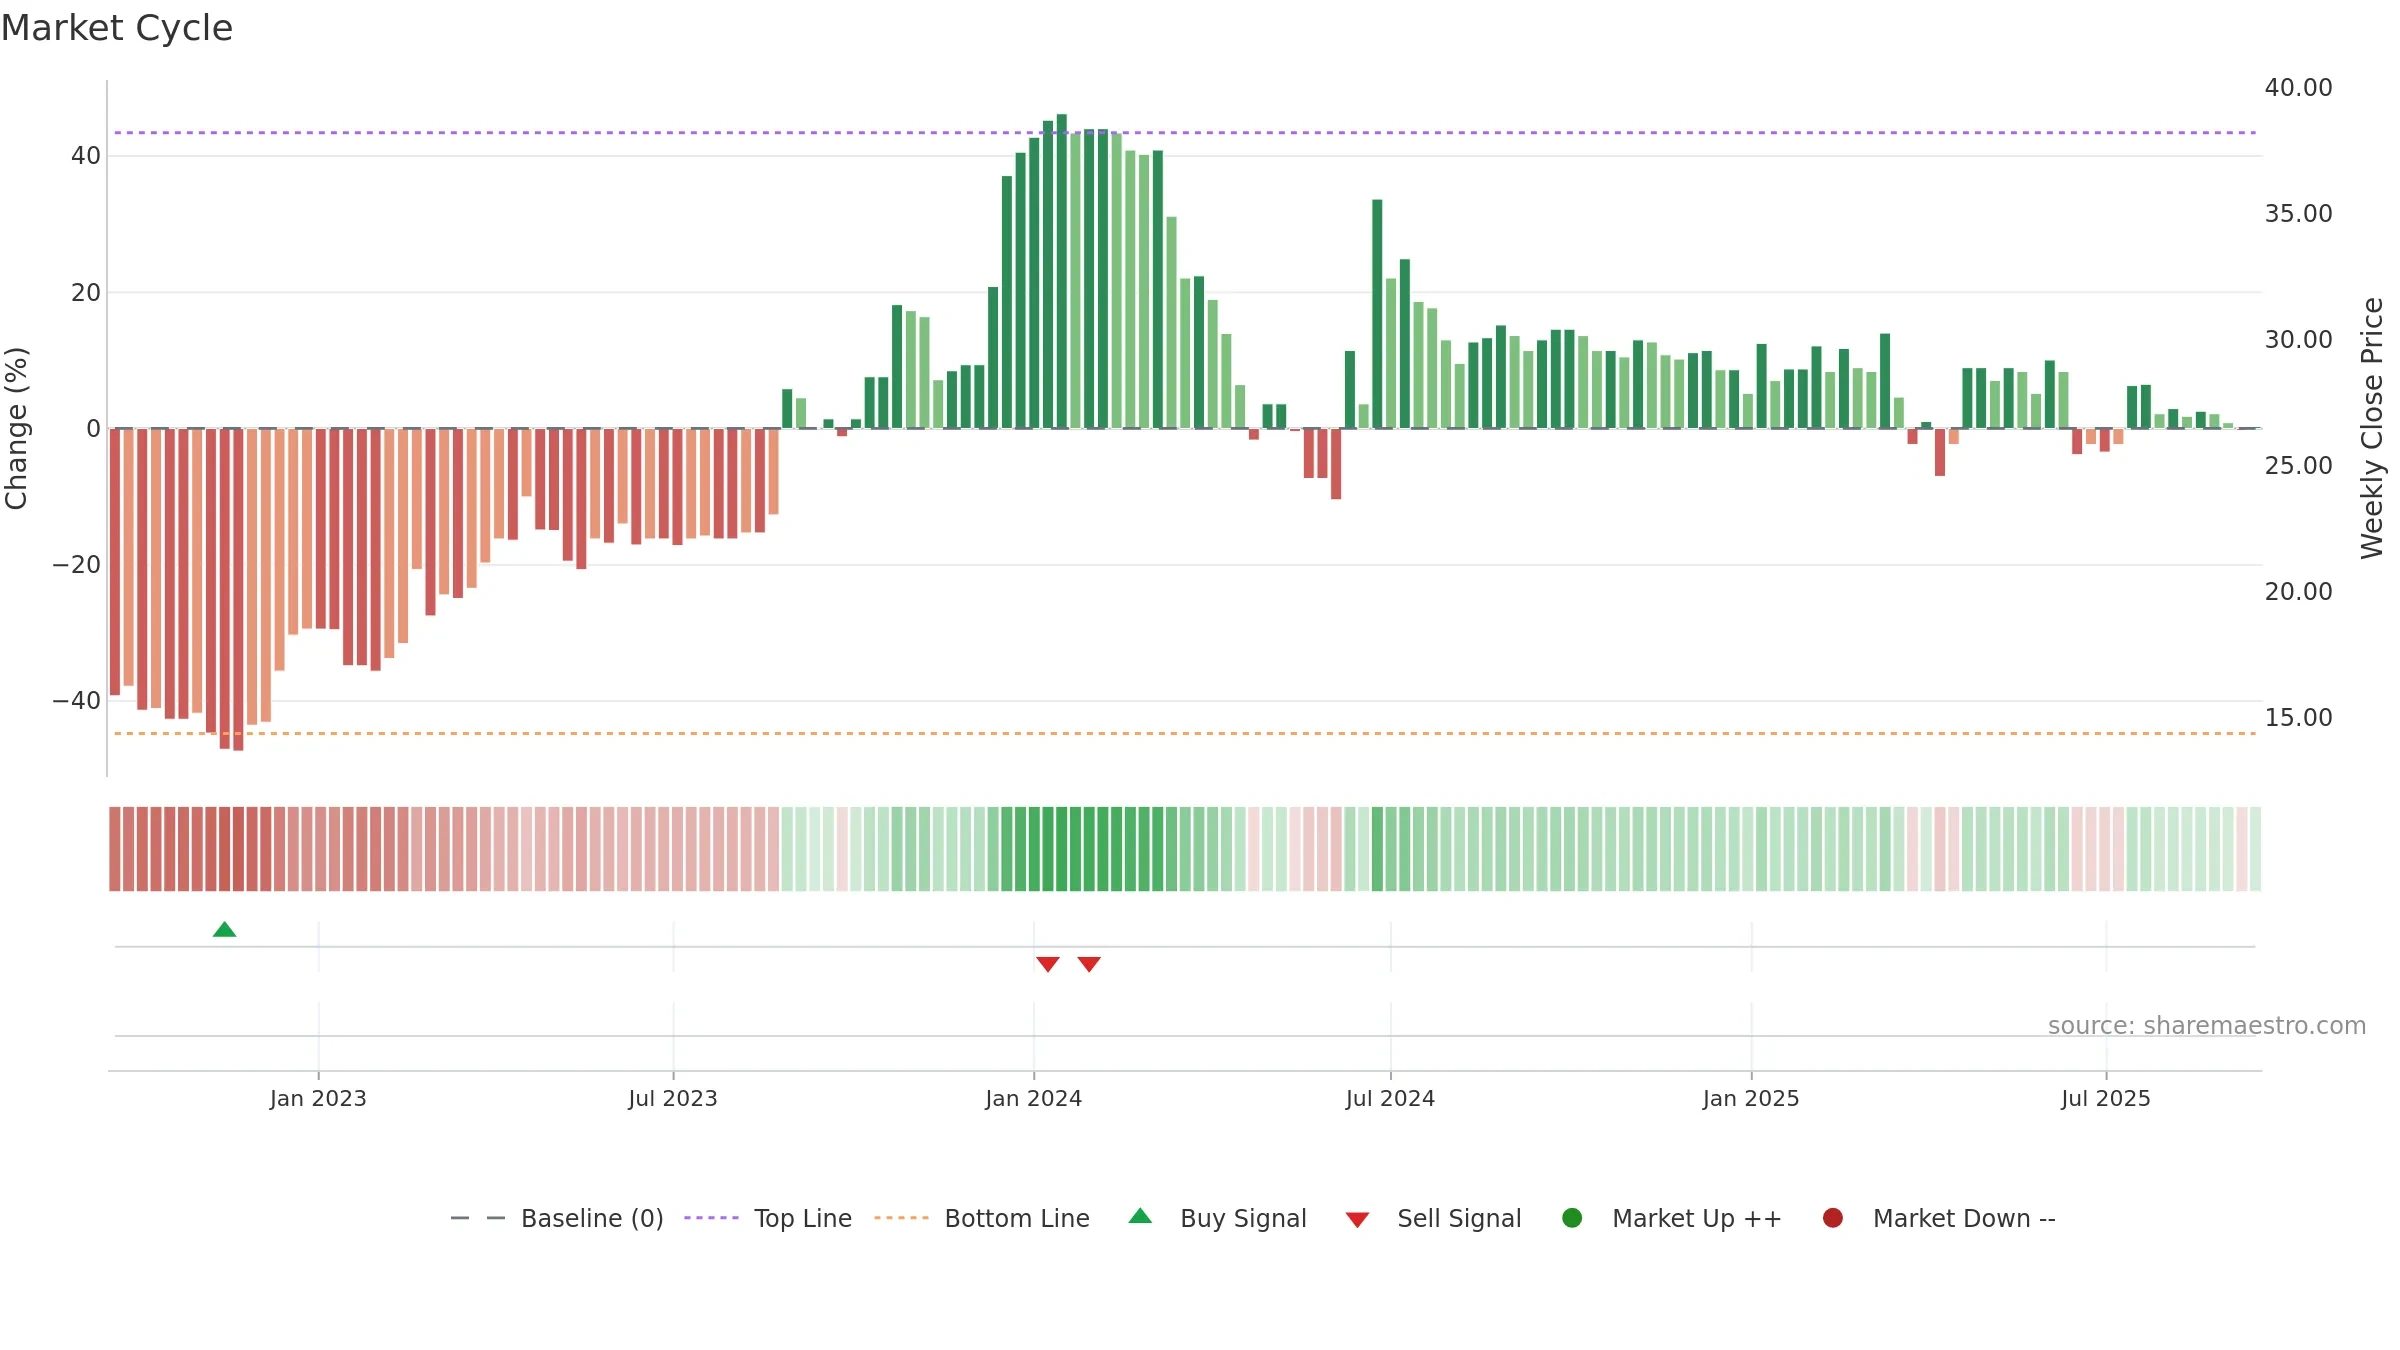Click the green Market Up legend circle icon
2400x1350 pixels.
pos(1572,1218)
